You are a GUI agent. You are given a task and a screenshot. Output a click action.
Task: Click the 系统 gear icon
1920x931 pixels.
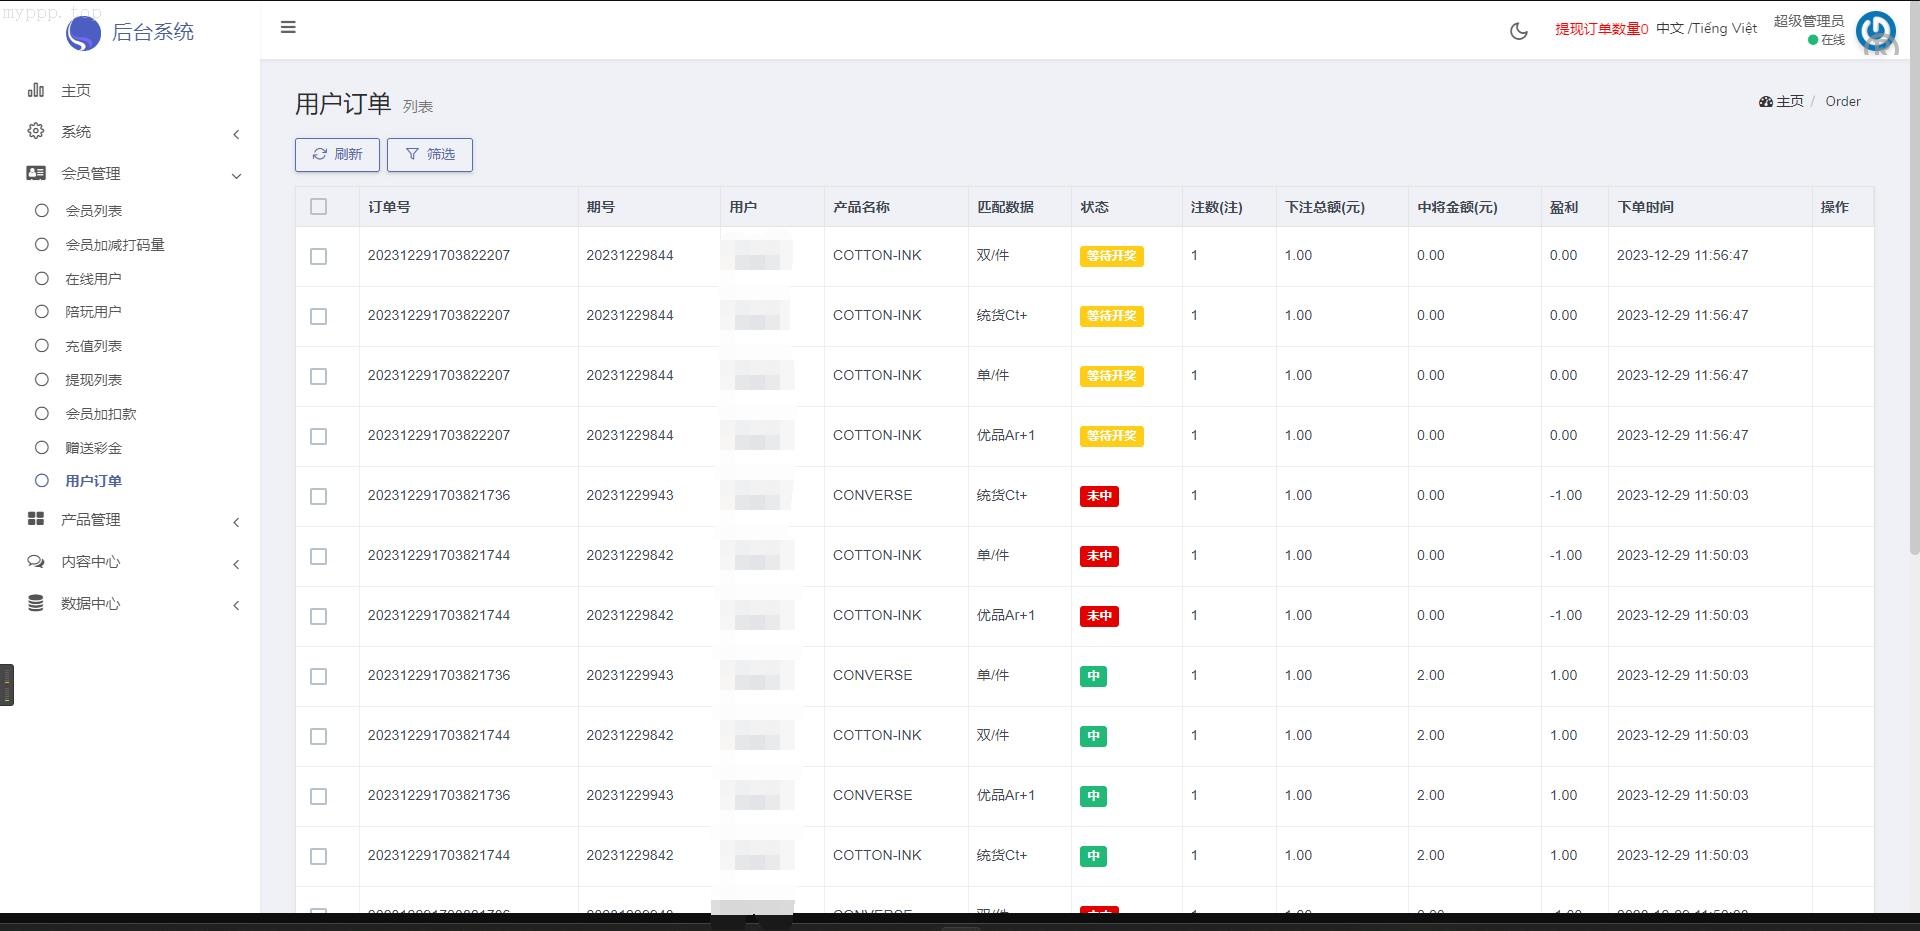[36, 131]
